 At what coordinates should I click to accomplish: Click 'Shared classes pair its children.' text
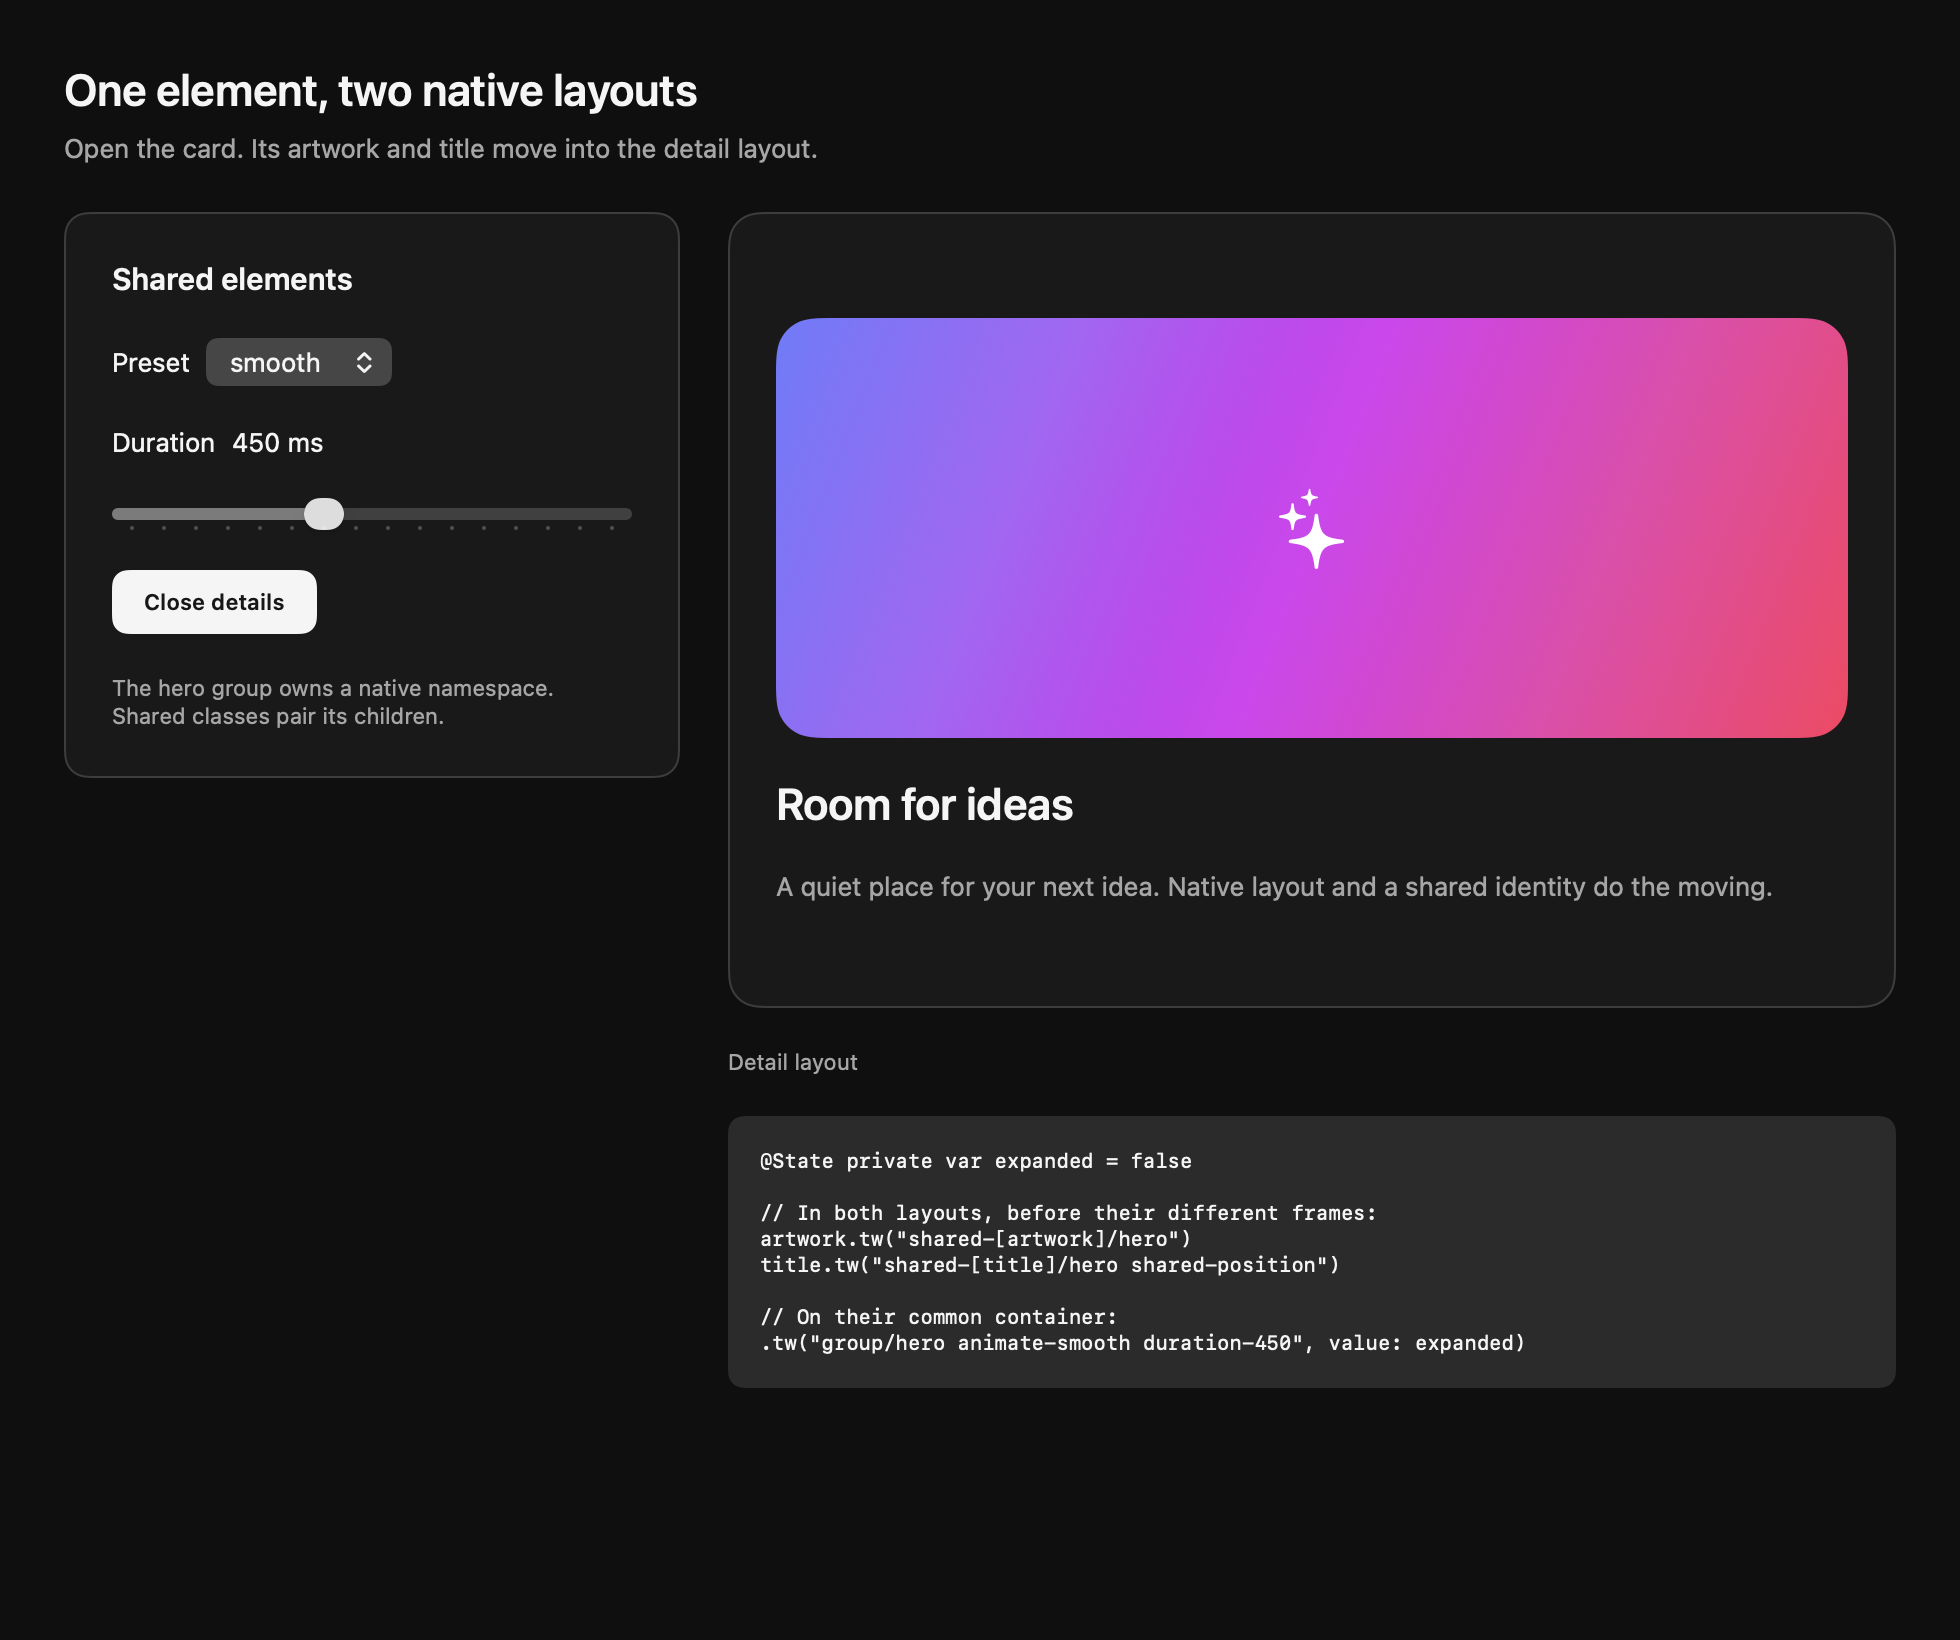click(x=277, y=716)
